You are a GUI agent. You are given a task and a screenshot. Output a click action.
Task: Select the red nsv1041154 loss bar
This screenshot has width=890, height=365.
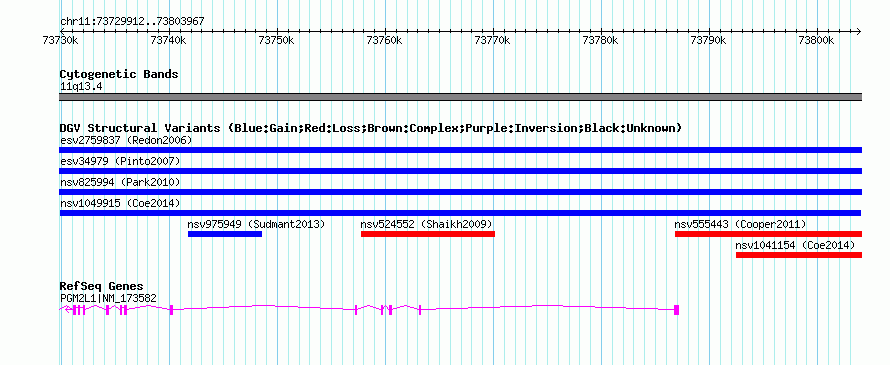tap(799, 255)
